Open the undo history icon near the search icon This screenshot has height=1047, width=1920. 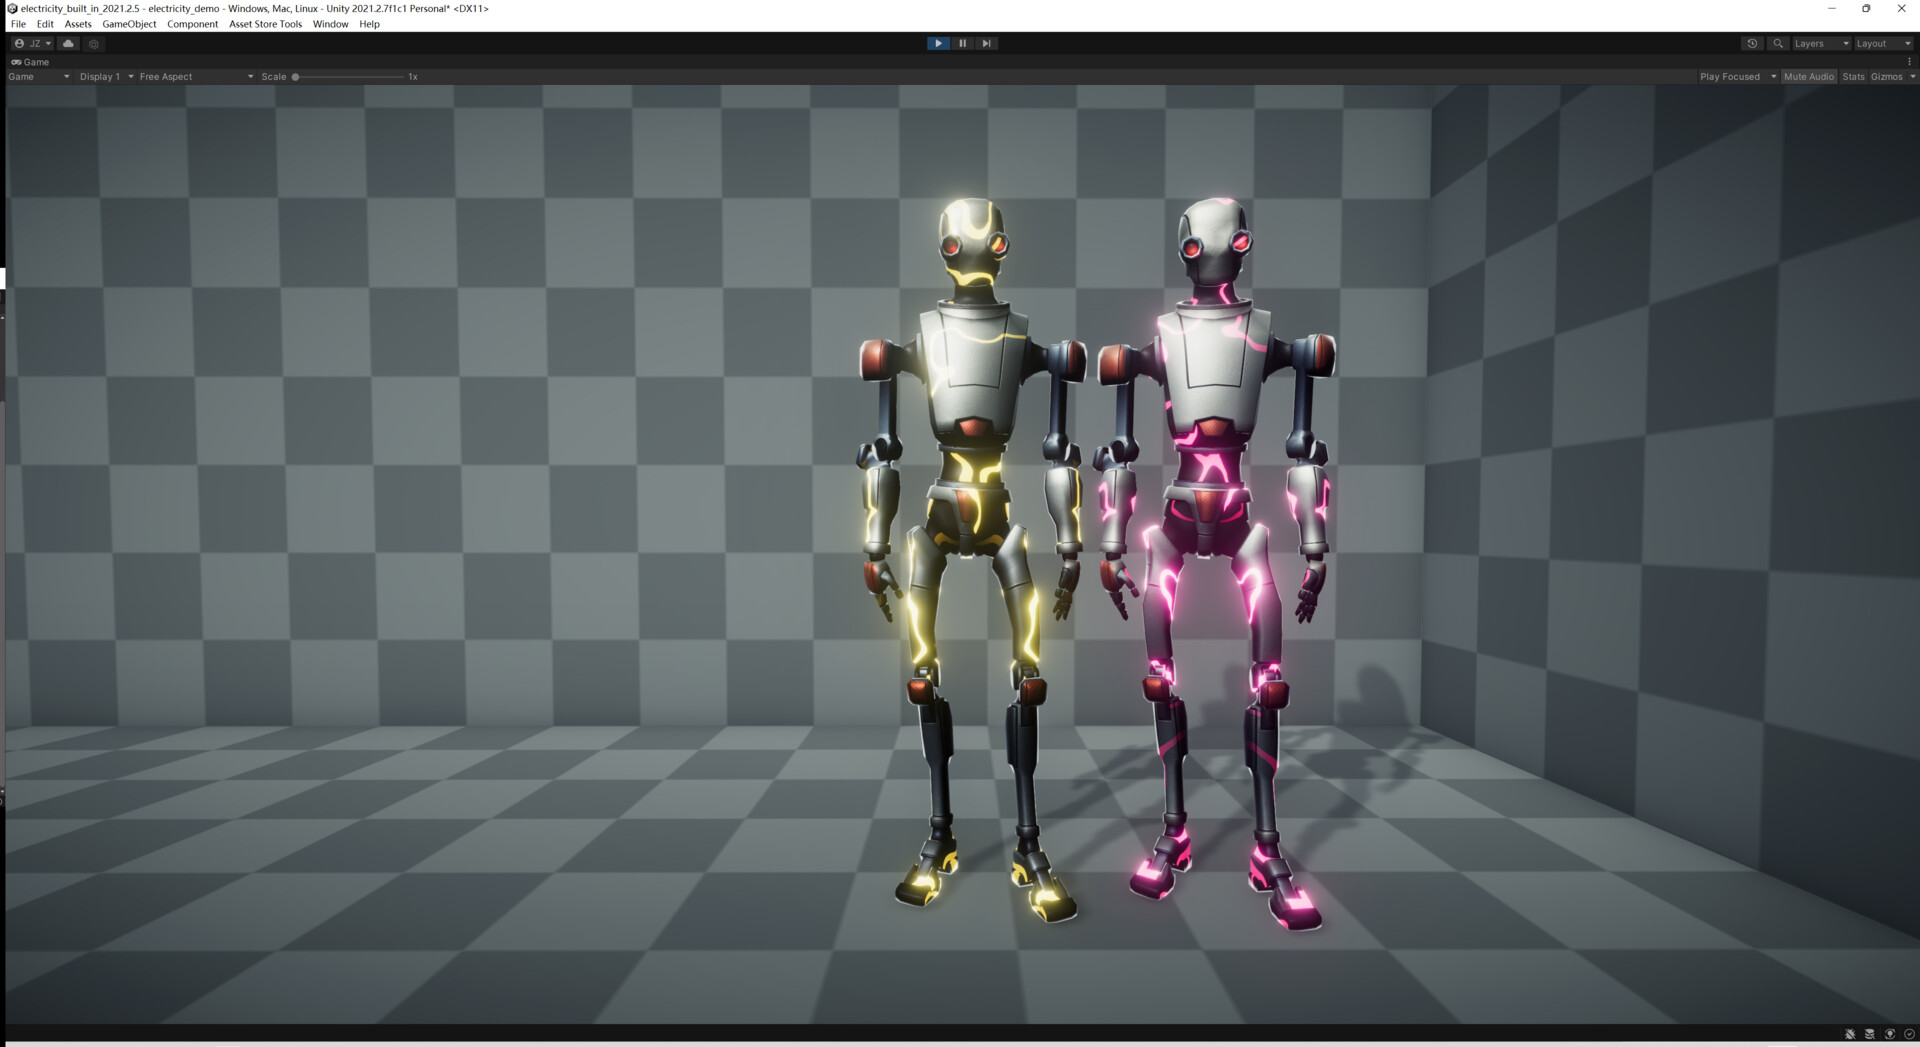(x=1752, y=43)
